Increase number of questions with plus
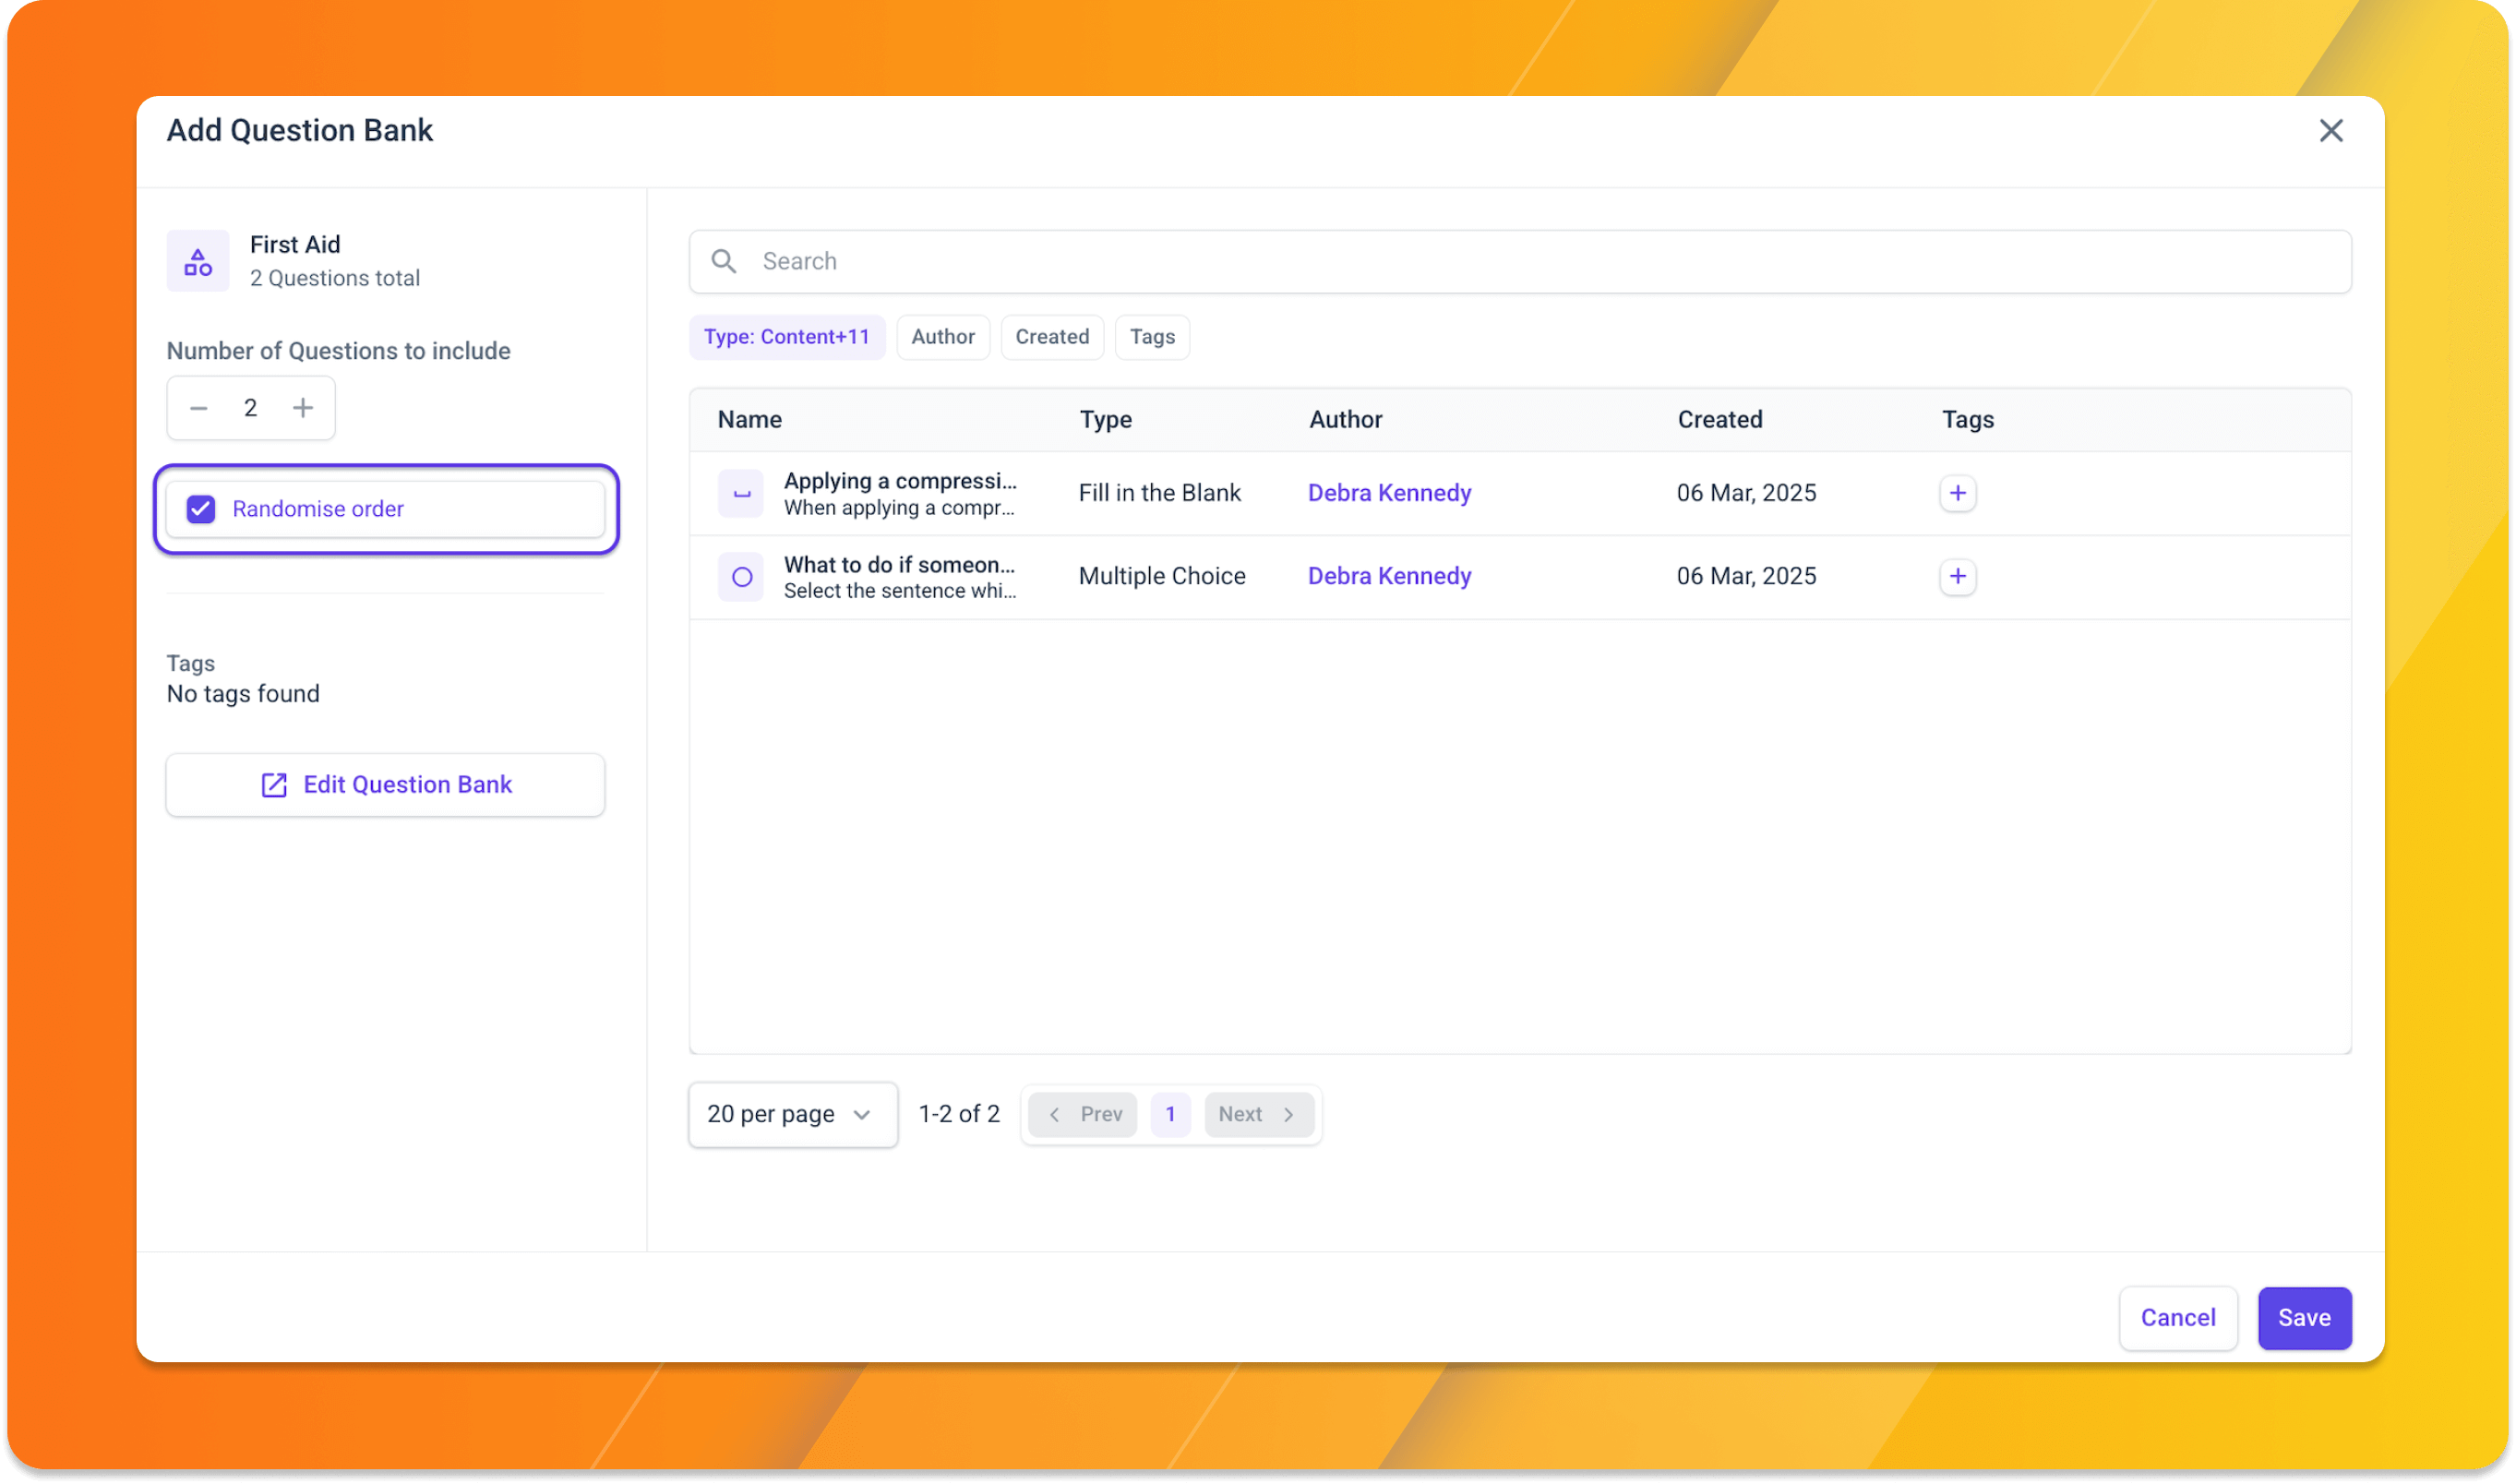 point(303,408)
